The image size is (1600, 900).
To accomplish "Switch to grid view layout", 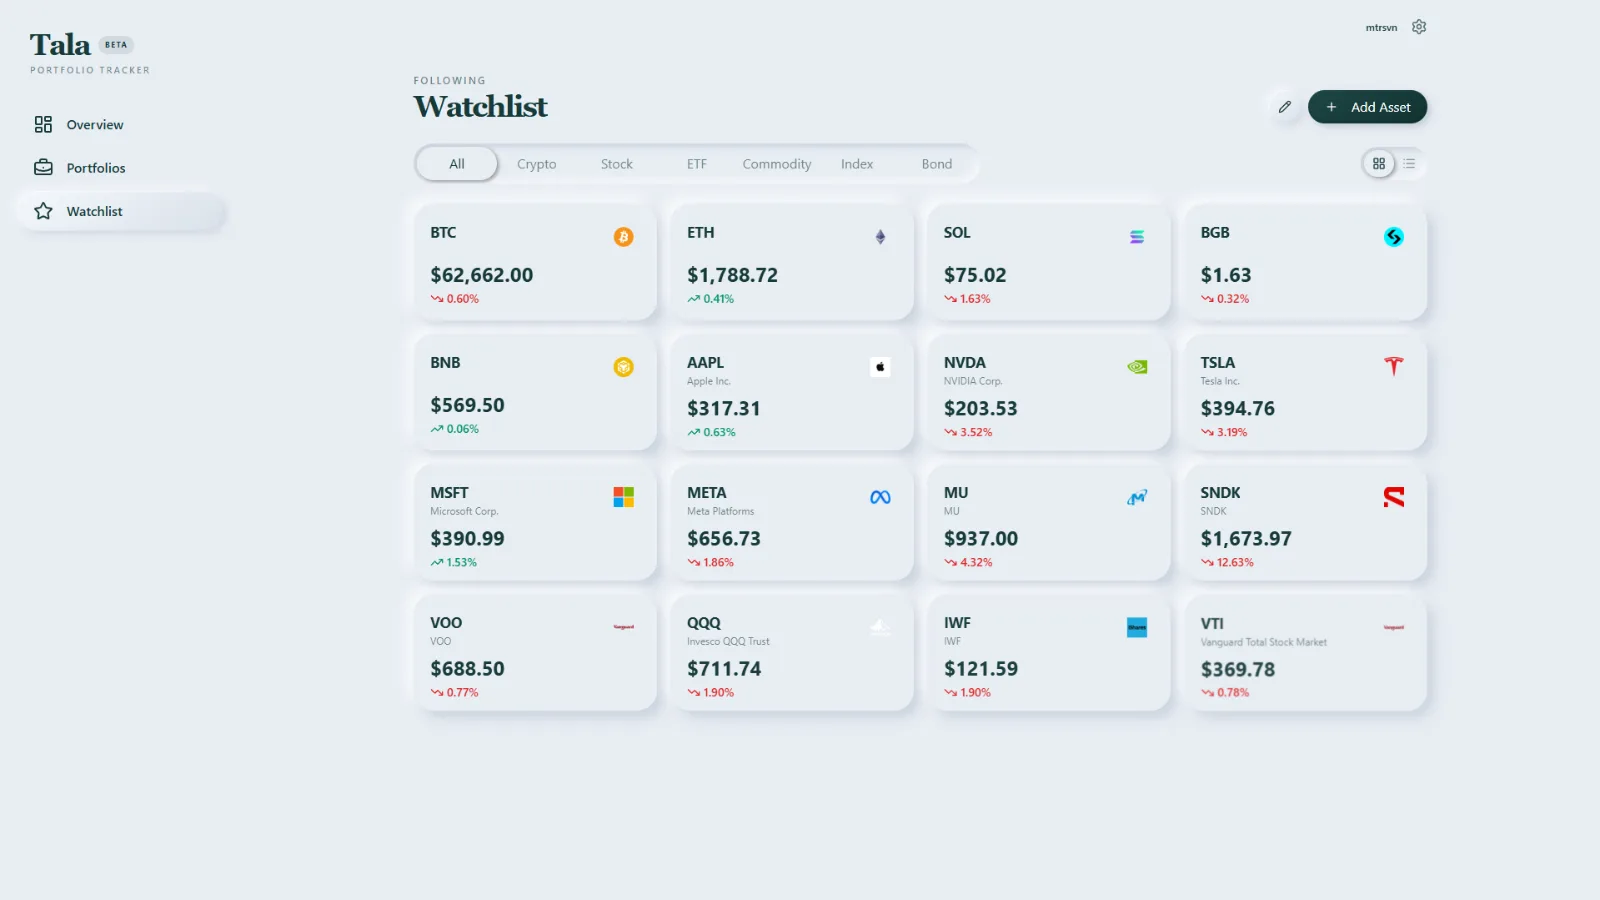I will tap(1379, 164).
